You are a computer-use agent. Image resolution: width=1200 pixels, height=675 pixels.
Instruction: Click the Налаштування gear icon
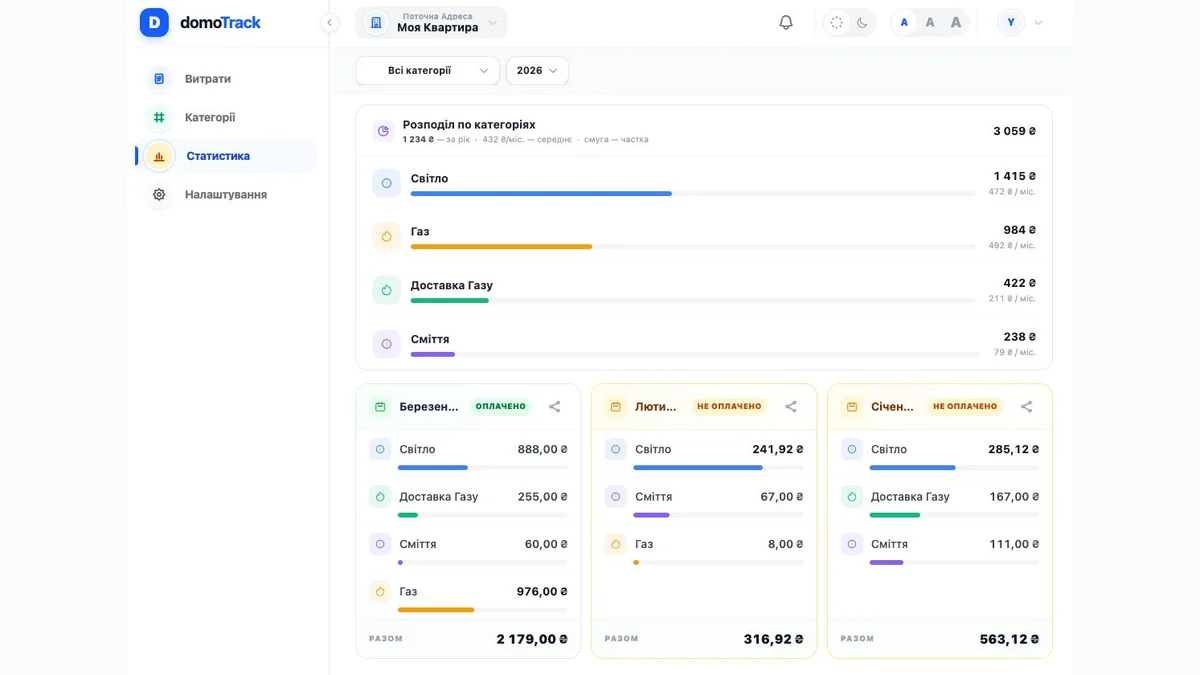159,194
